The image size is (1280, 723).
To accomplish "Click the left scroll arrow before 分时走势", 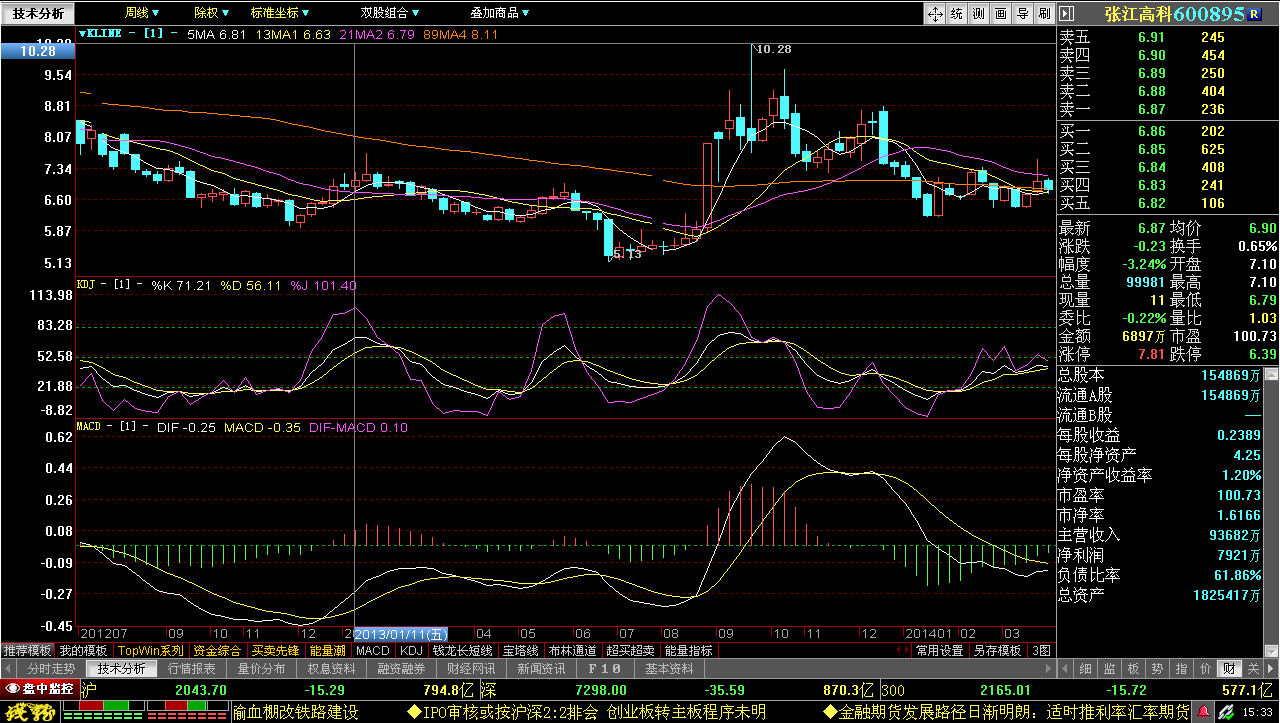I will tap(7, 669).
